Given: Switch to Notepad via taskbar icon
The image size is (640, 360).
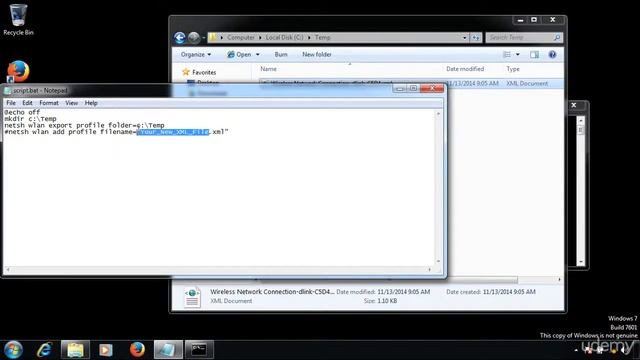Looking at the screenshot, I should (168, 350).
